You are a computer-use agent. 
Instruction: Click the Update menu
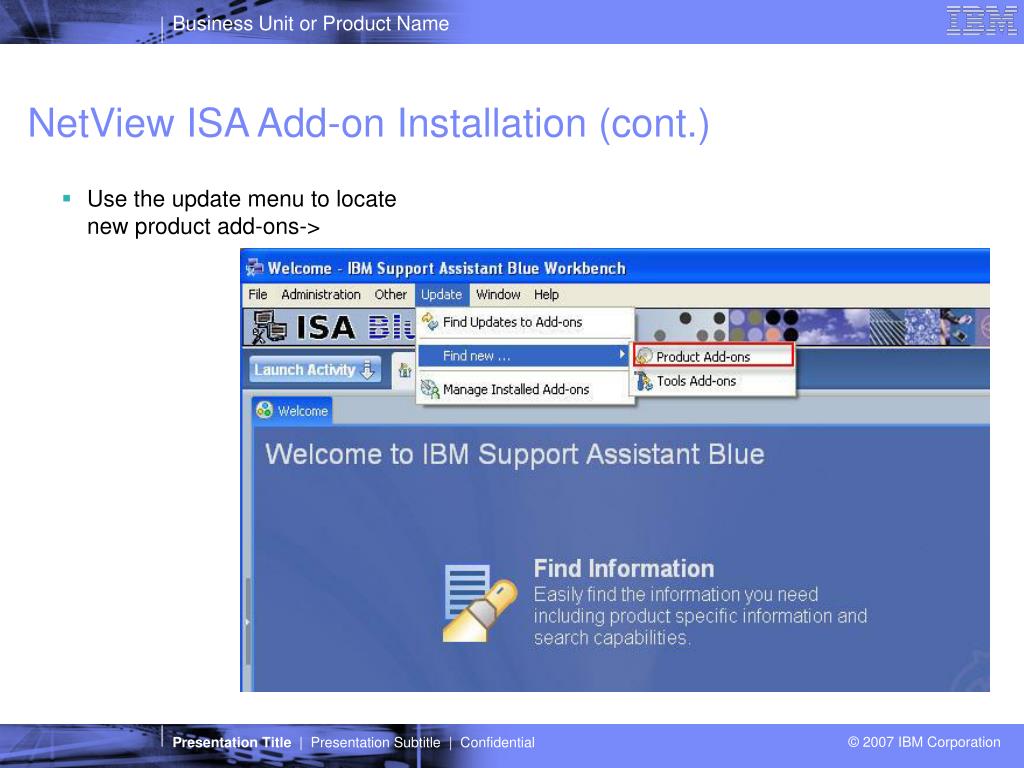point(441,295)
